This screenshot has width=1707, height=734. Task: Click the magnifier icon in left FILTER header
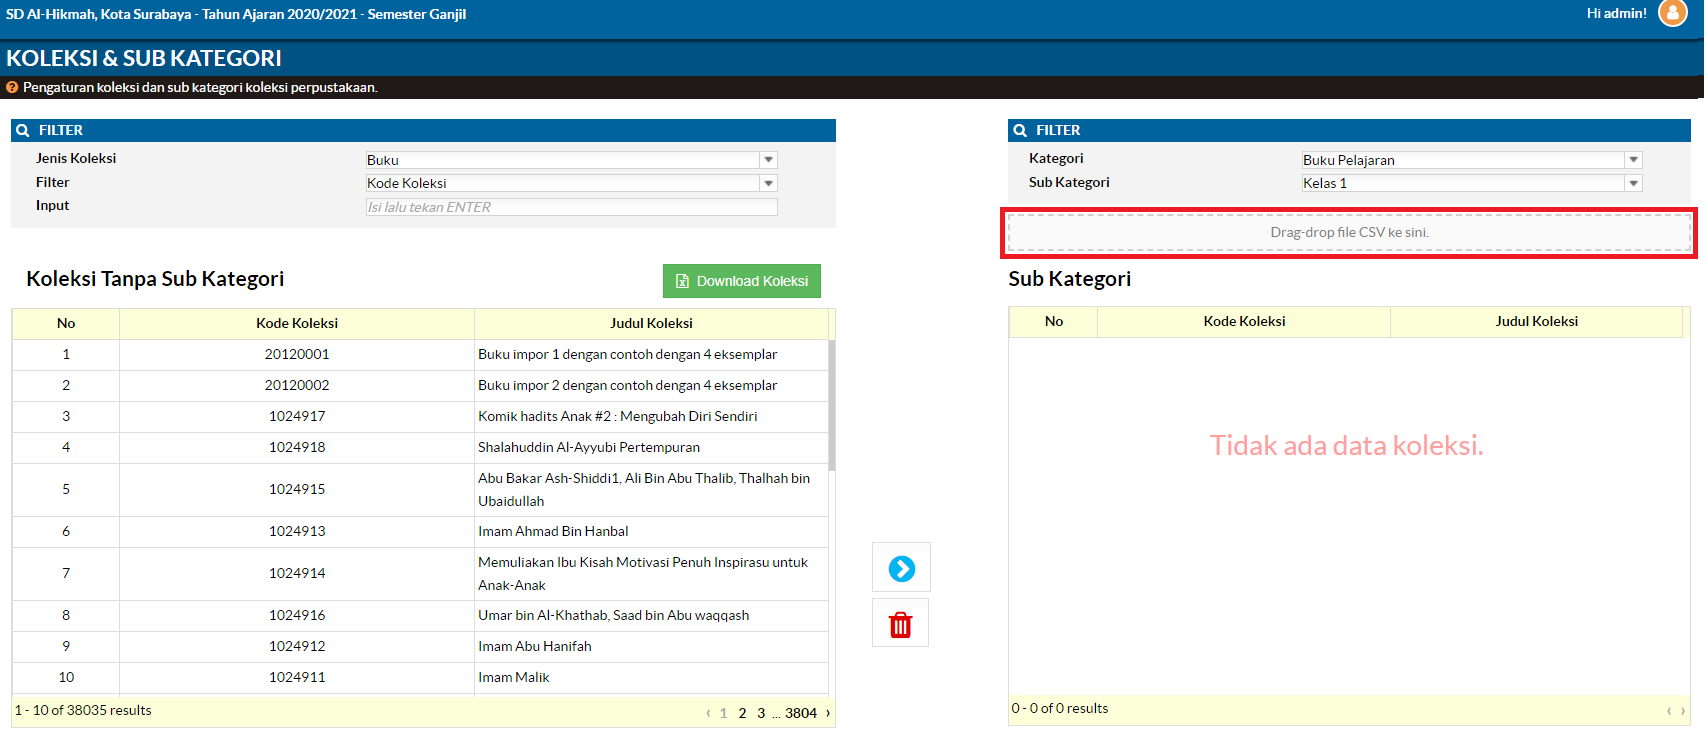(22, 130)
